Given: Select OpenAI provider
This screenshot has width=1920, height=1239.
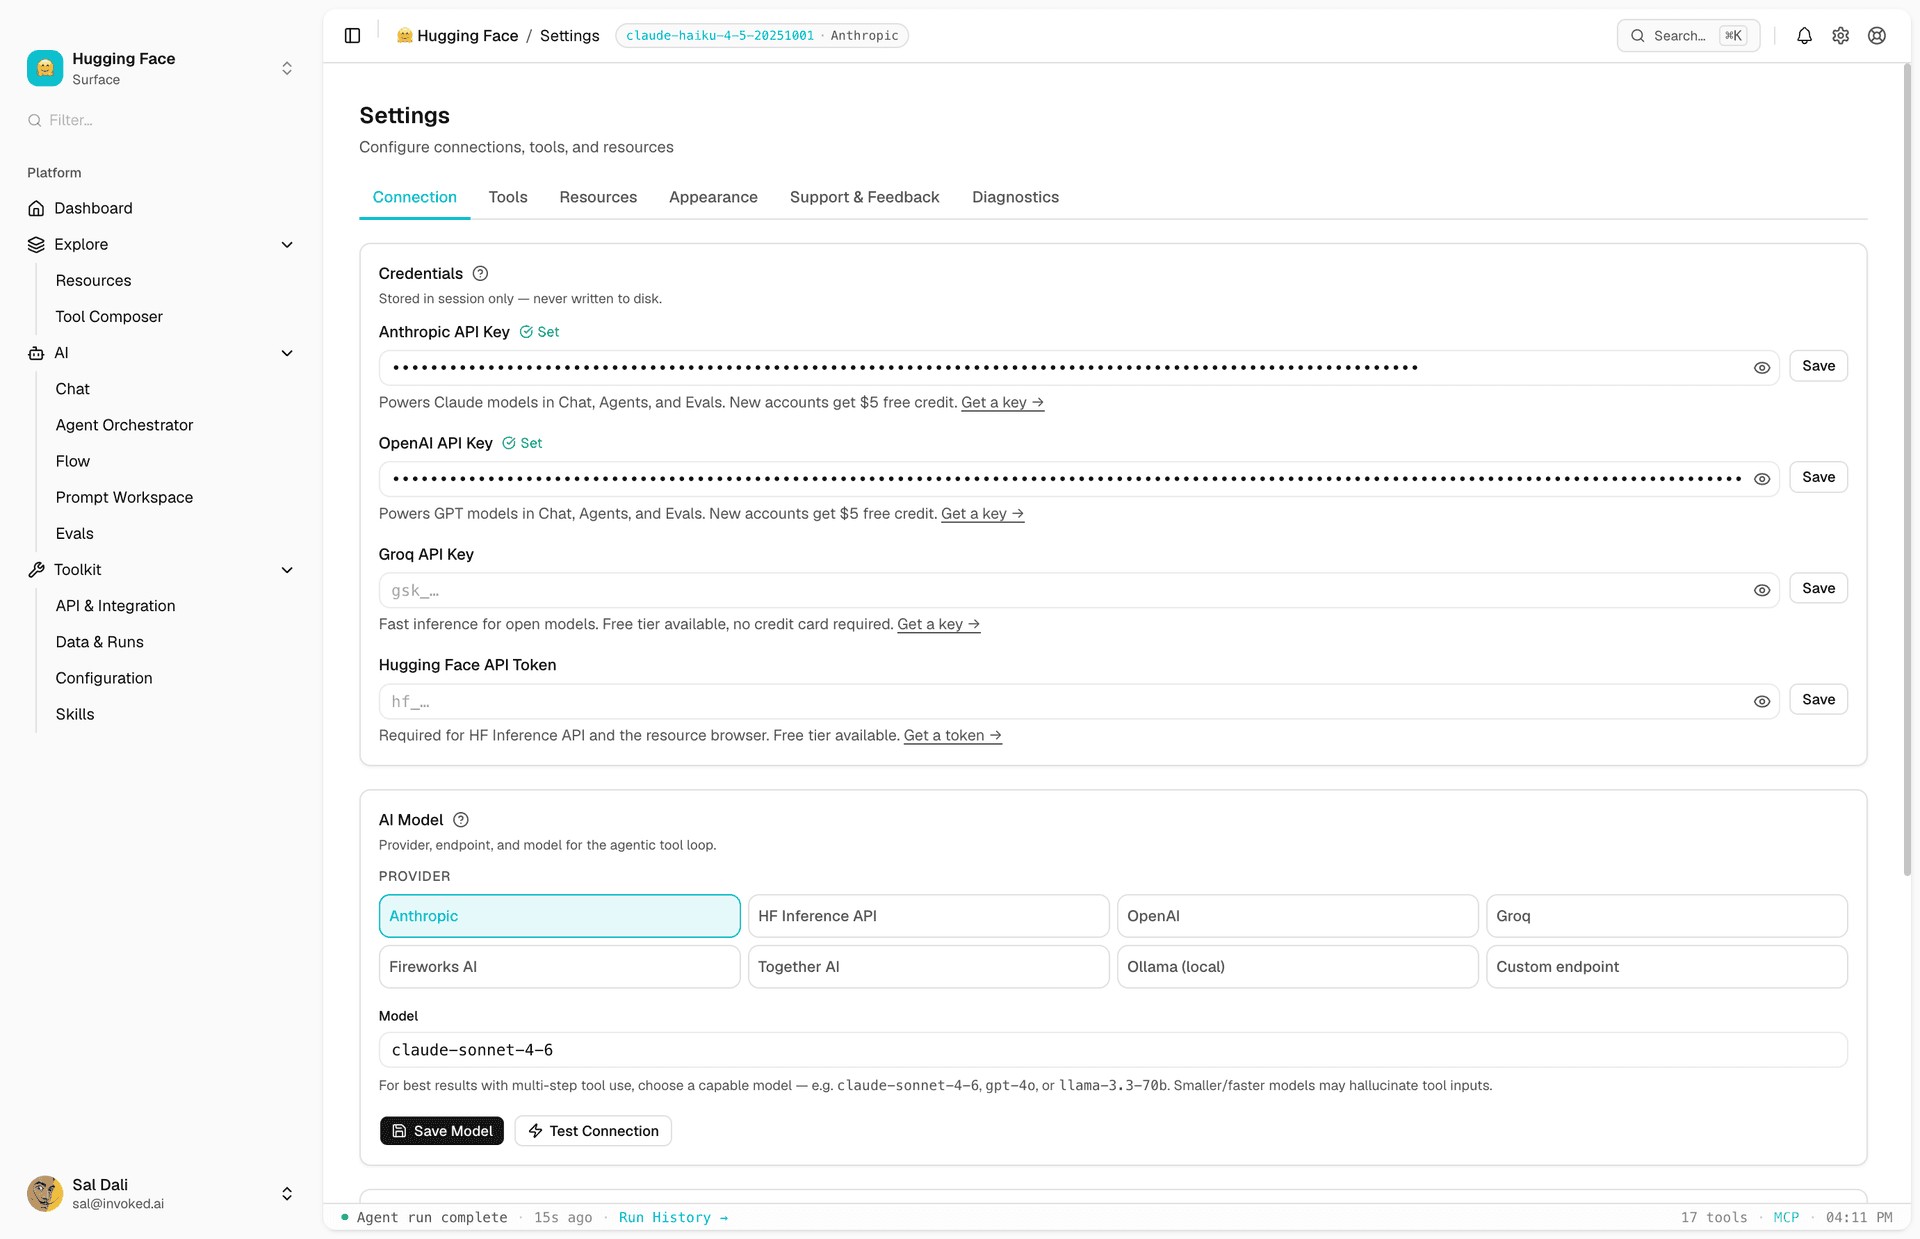Looking at the screenshot, I should [1298, 916].
